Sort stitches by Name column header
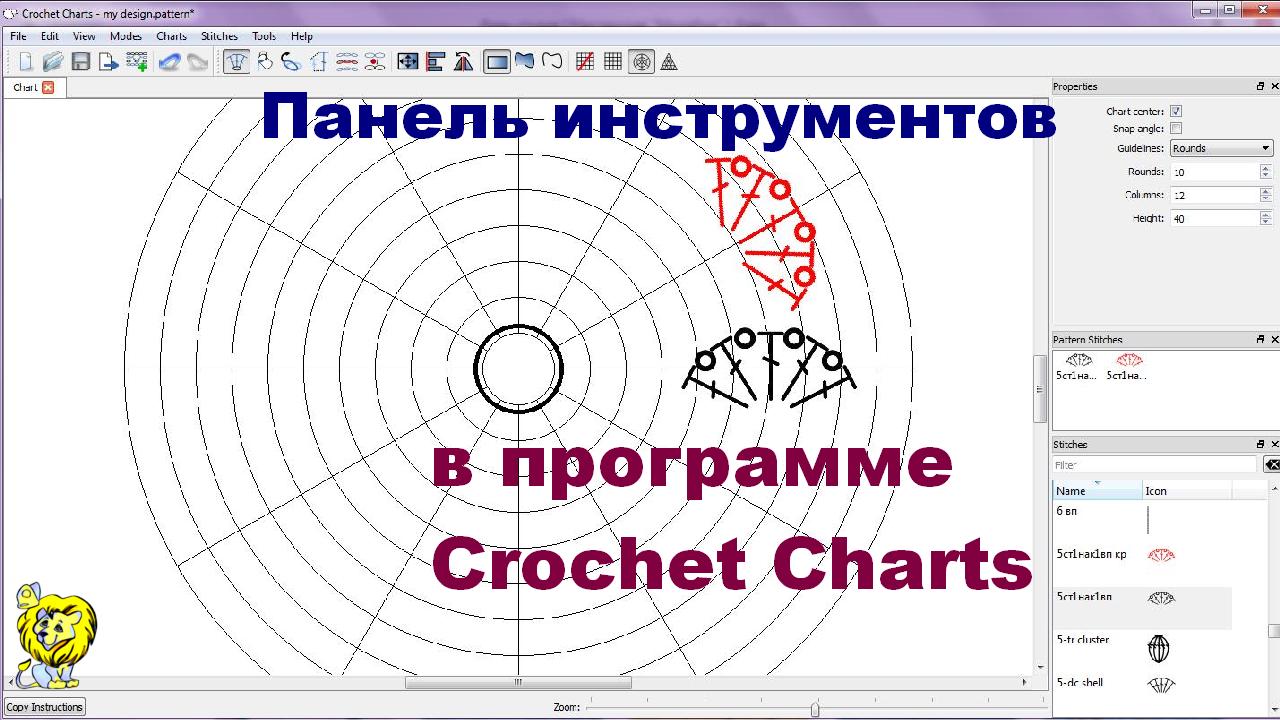 (1098, 491)
